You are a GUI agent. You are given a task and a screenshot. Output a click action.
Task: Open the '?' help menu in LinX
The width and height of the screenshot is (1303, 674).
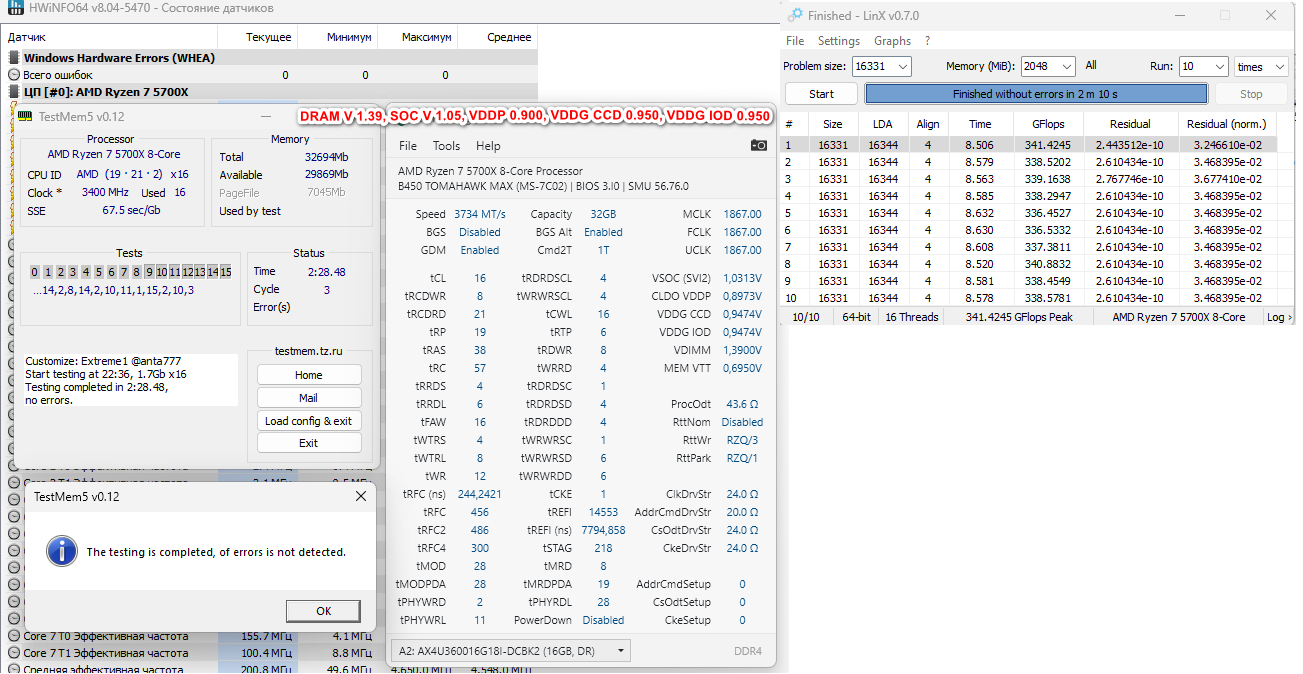pos(927,41)
